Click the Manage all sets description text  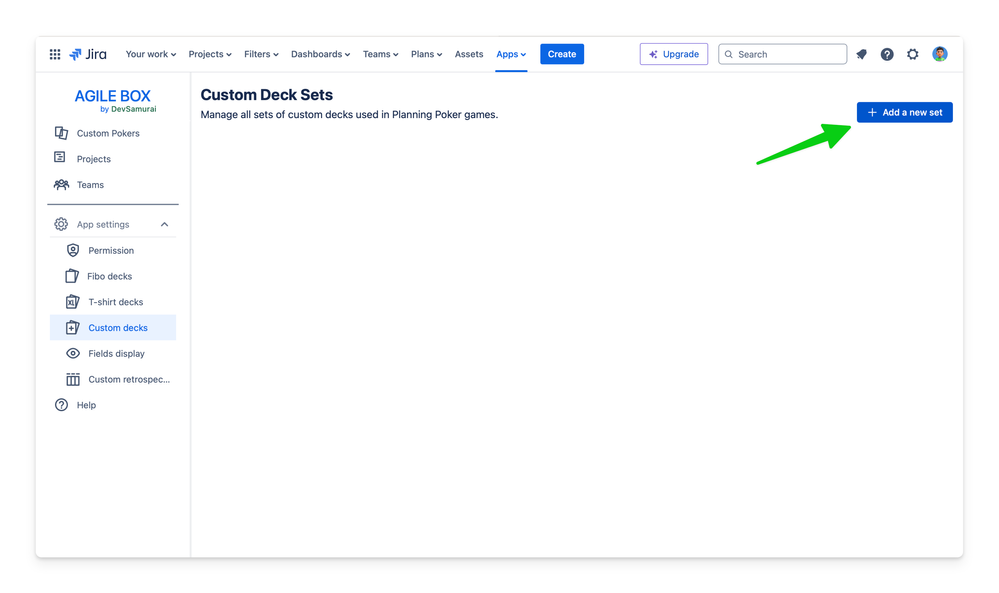(x=349, y=115)
